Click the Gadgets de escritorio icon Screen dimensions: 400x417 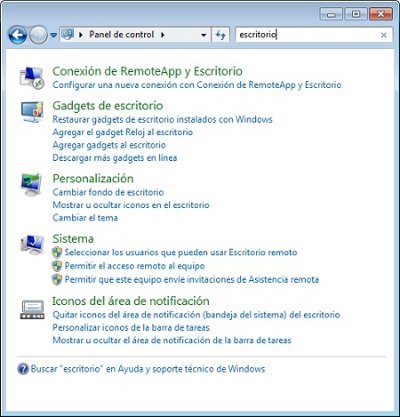[x=32, y=112]
